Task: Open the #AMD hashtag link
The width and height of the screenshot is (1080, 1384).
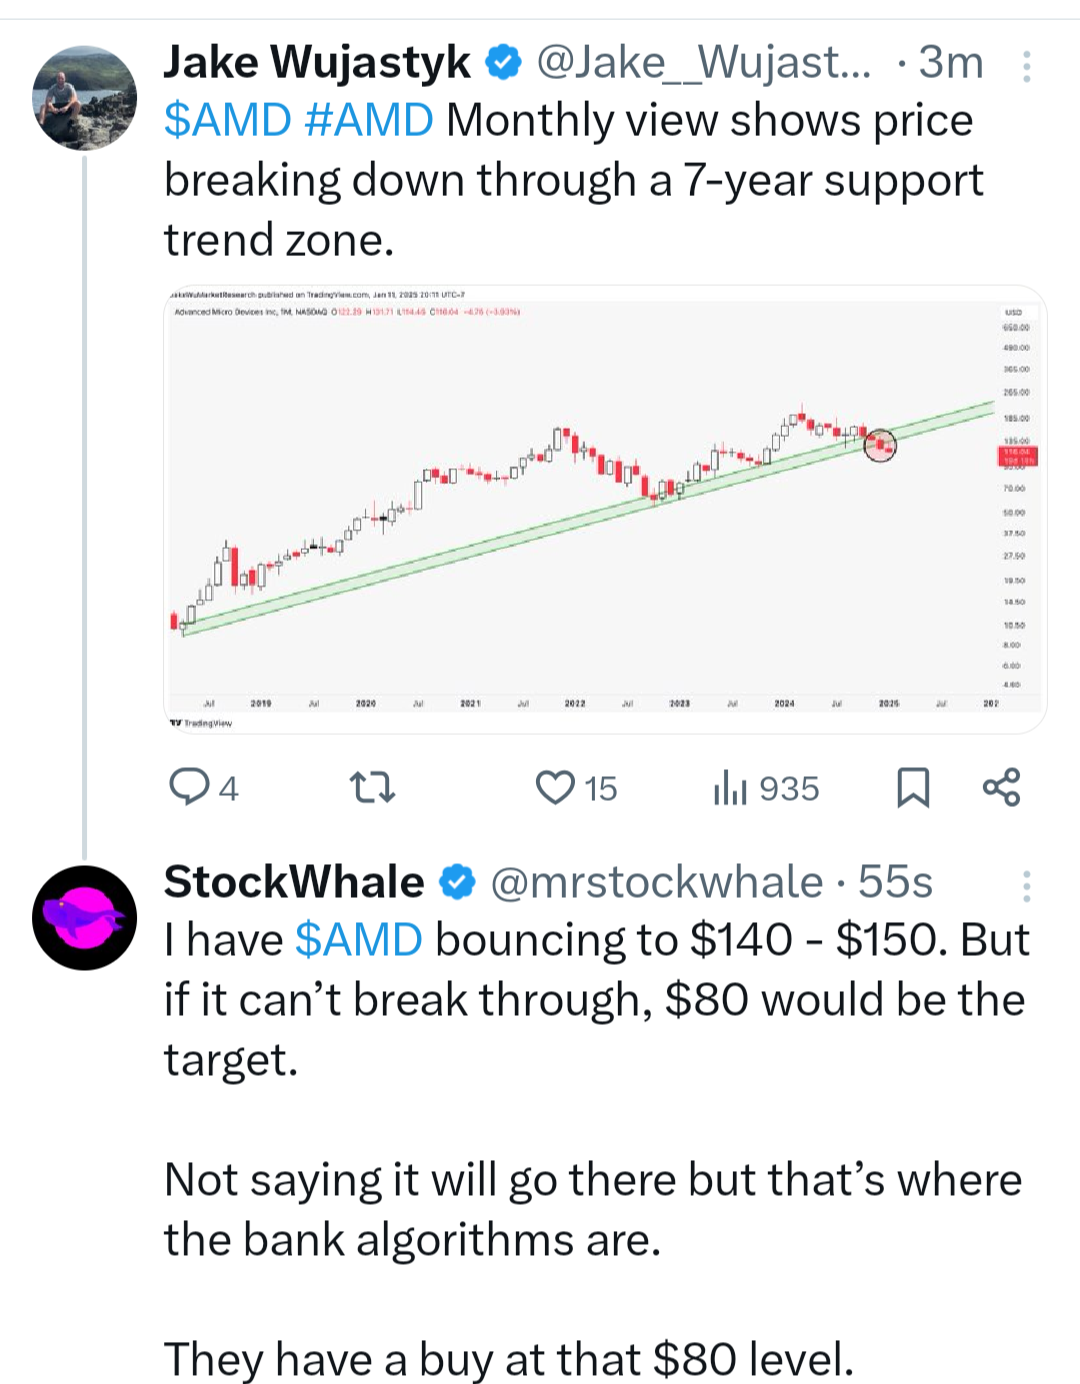Action: 368,121
